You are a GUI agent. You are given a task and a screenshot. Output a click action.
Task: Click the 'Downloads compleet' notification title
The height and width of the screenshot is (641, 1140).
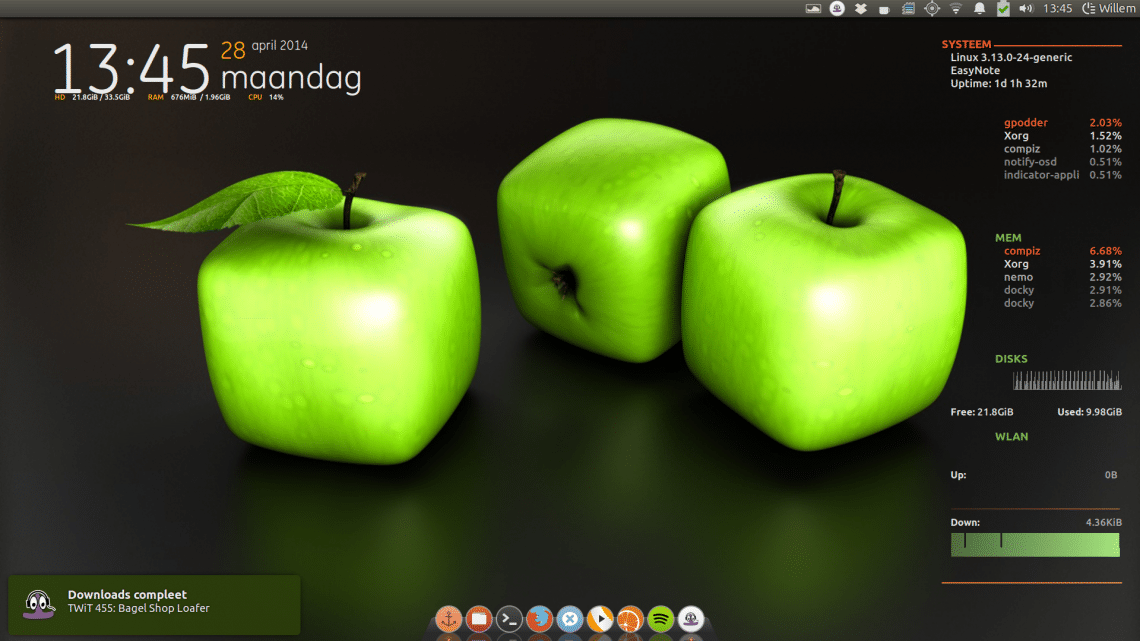(x=127, y=594)
